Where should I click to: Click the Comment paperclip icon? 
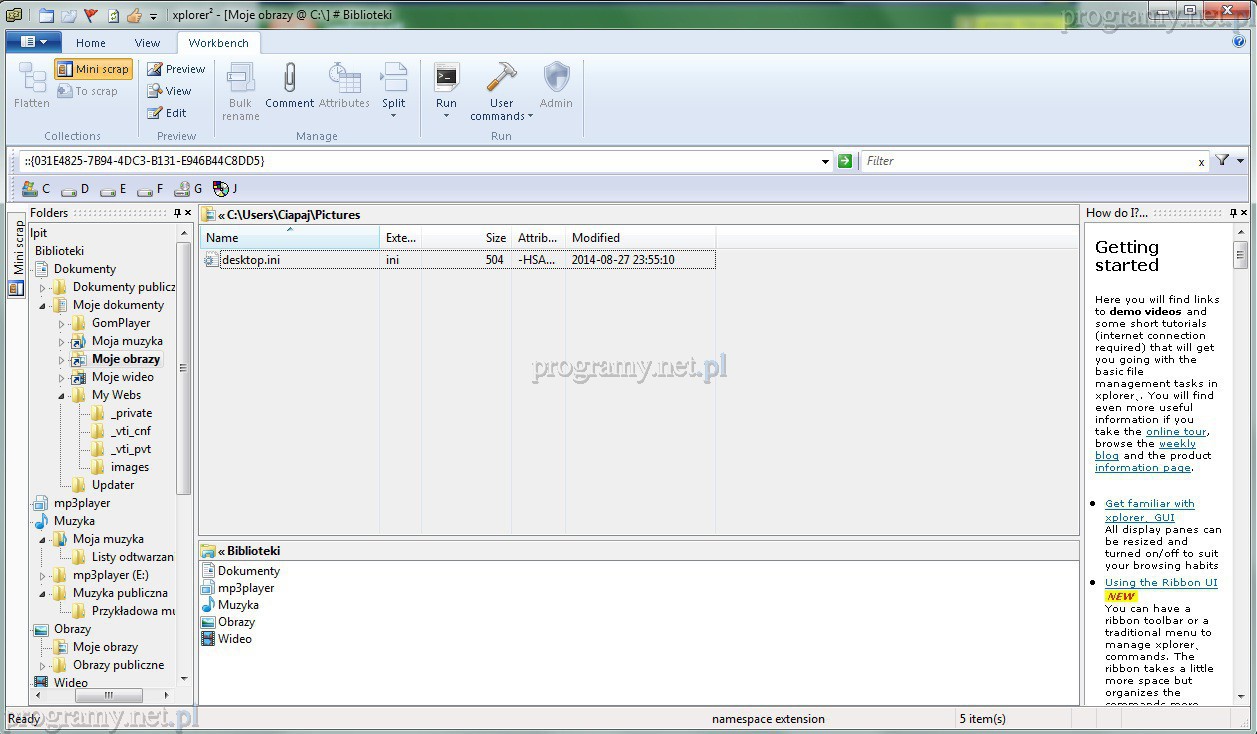[289, 79]
